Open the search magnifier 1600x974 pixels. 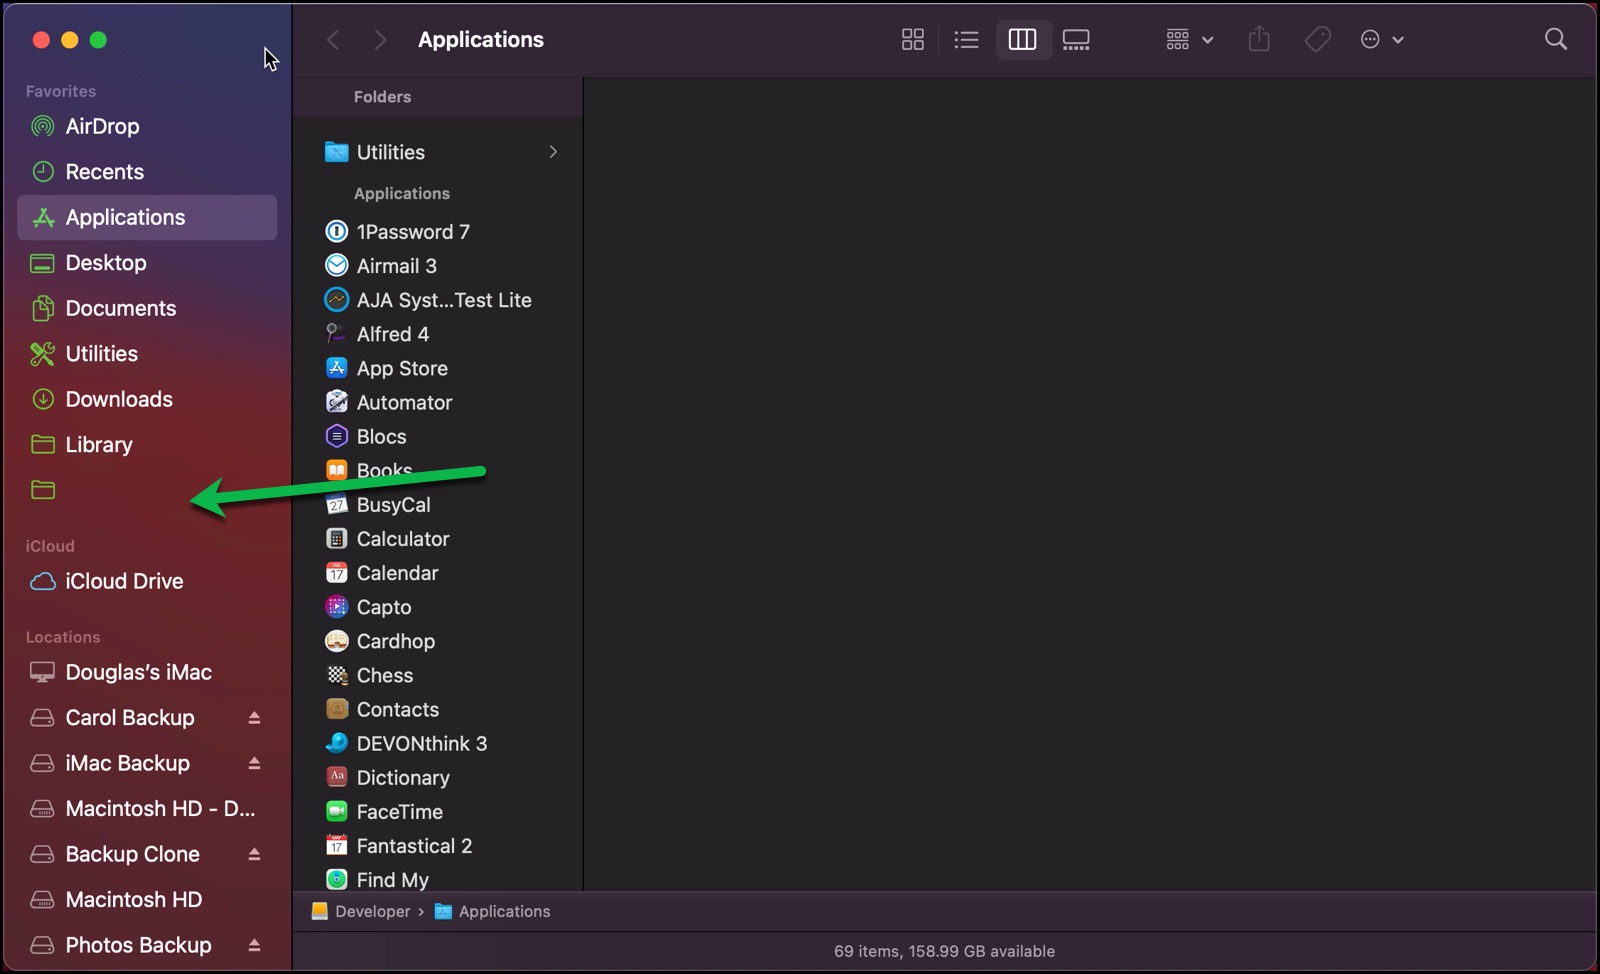[1555, 39]
